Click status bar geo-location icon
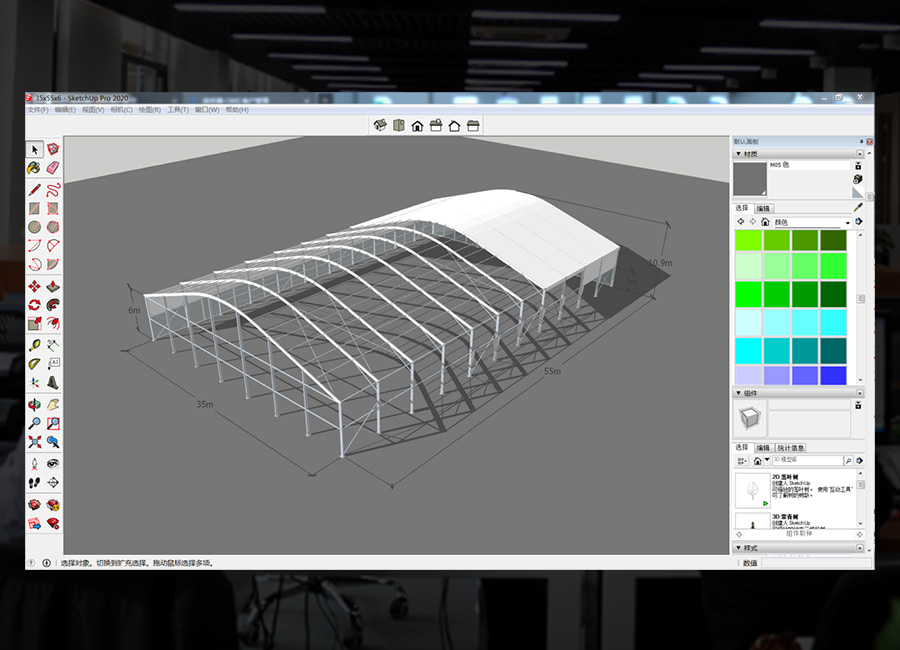The image size is (900, 650). [x=32, y=563]
